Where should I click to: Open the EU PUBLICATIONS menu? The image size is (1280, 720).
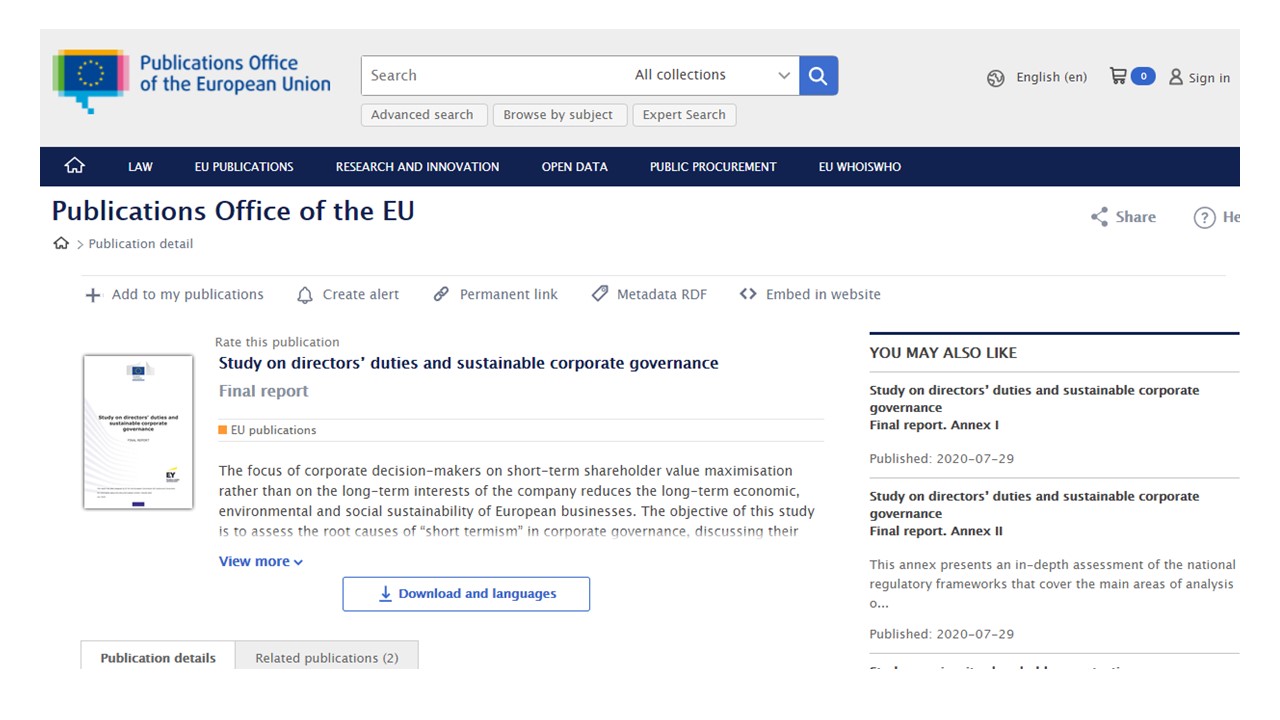244,167
